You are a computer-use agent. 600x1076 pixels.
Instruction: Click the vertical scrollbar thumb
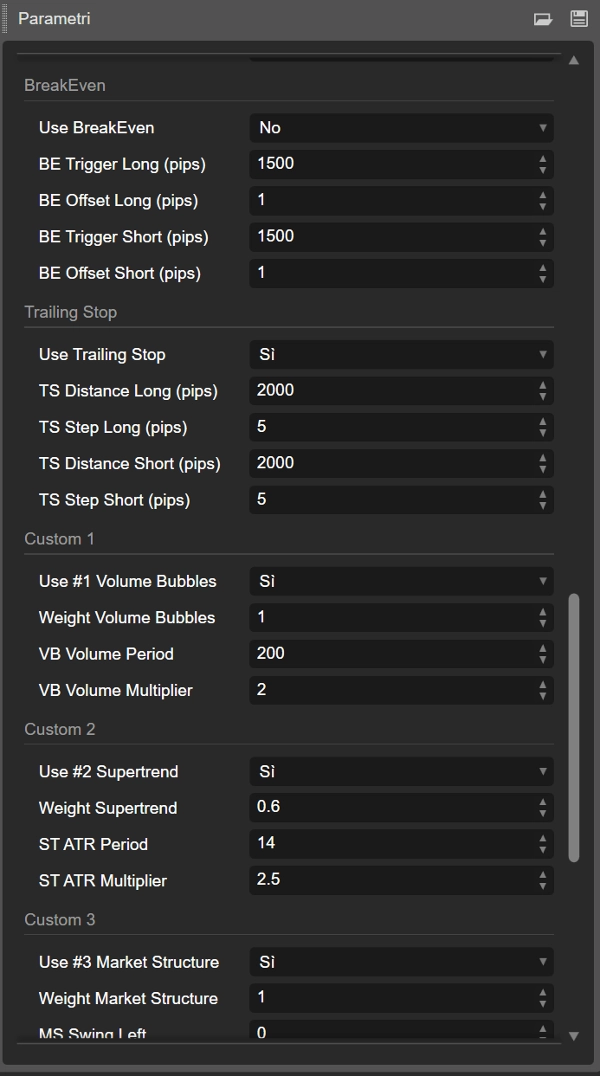pyautogui.click(x=574, y=727)
